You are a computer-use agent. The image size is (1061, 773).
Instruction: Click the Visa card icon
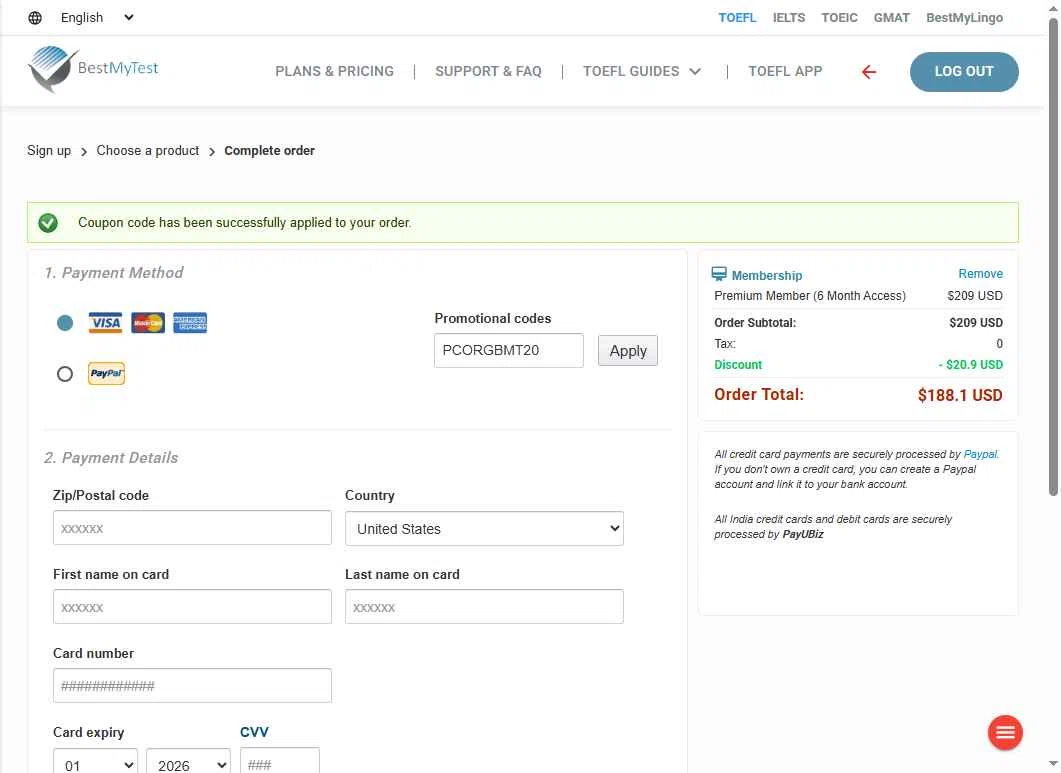pos(106,323)
